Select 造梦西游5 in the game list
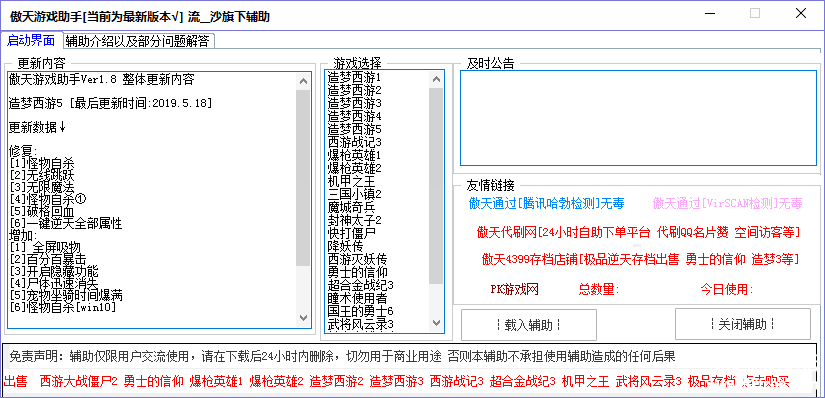This screenshot has width=825, height=398. pos(354,129)
